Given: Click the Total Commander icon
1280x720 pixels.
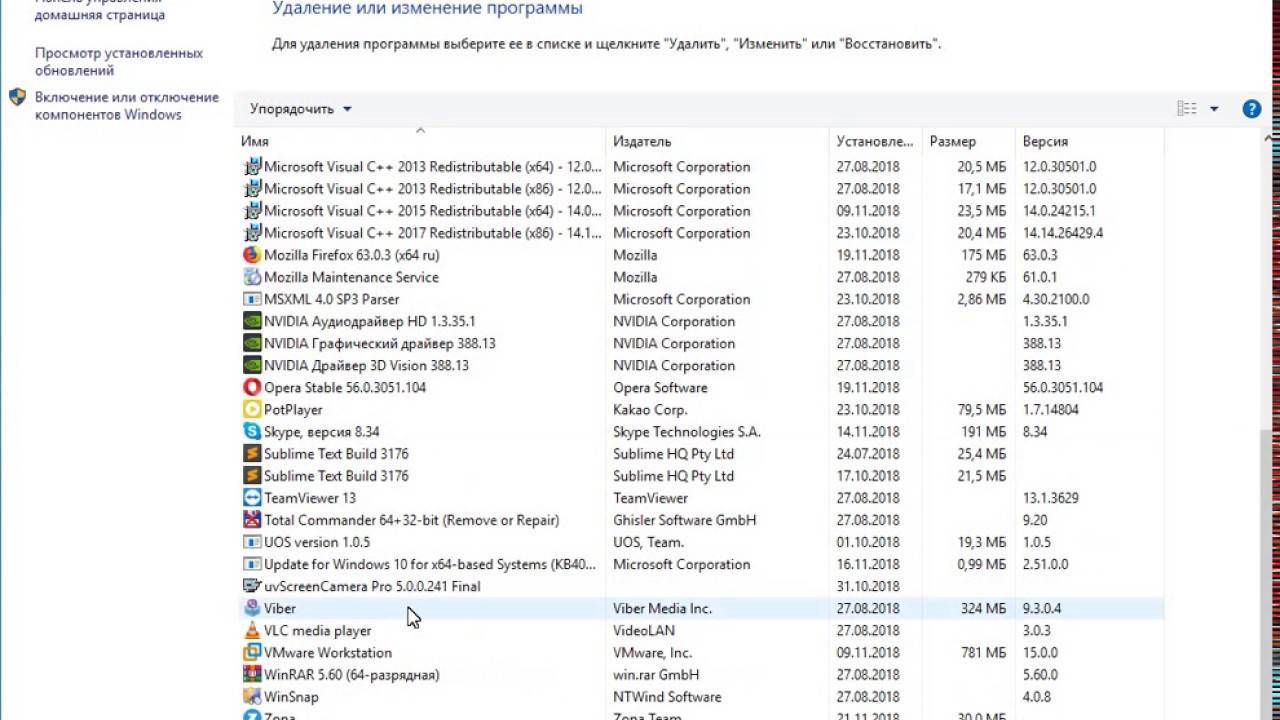Looking at the screenshot, I should point(252,520).
